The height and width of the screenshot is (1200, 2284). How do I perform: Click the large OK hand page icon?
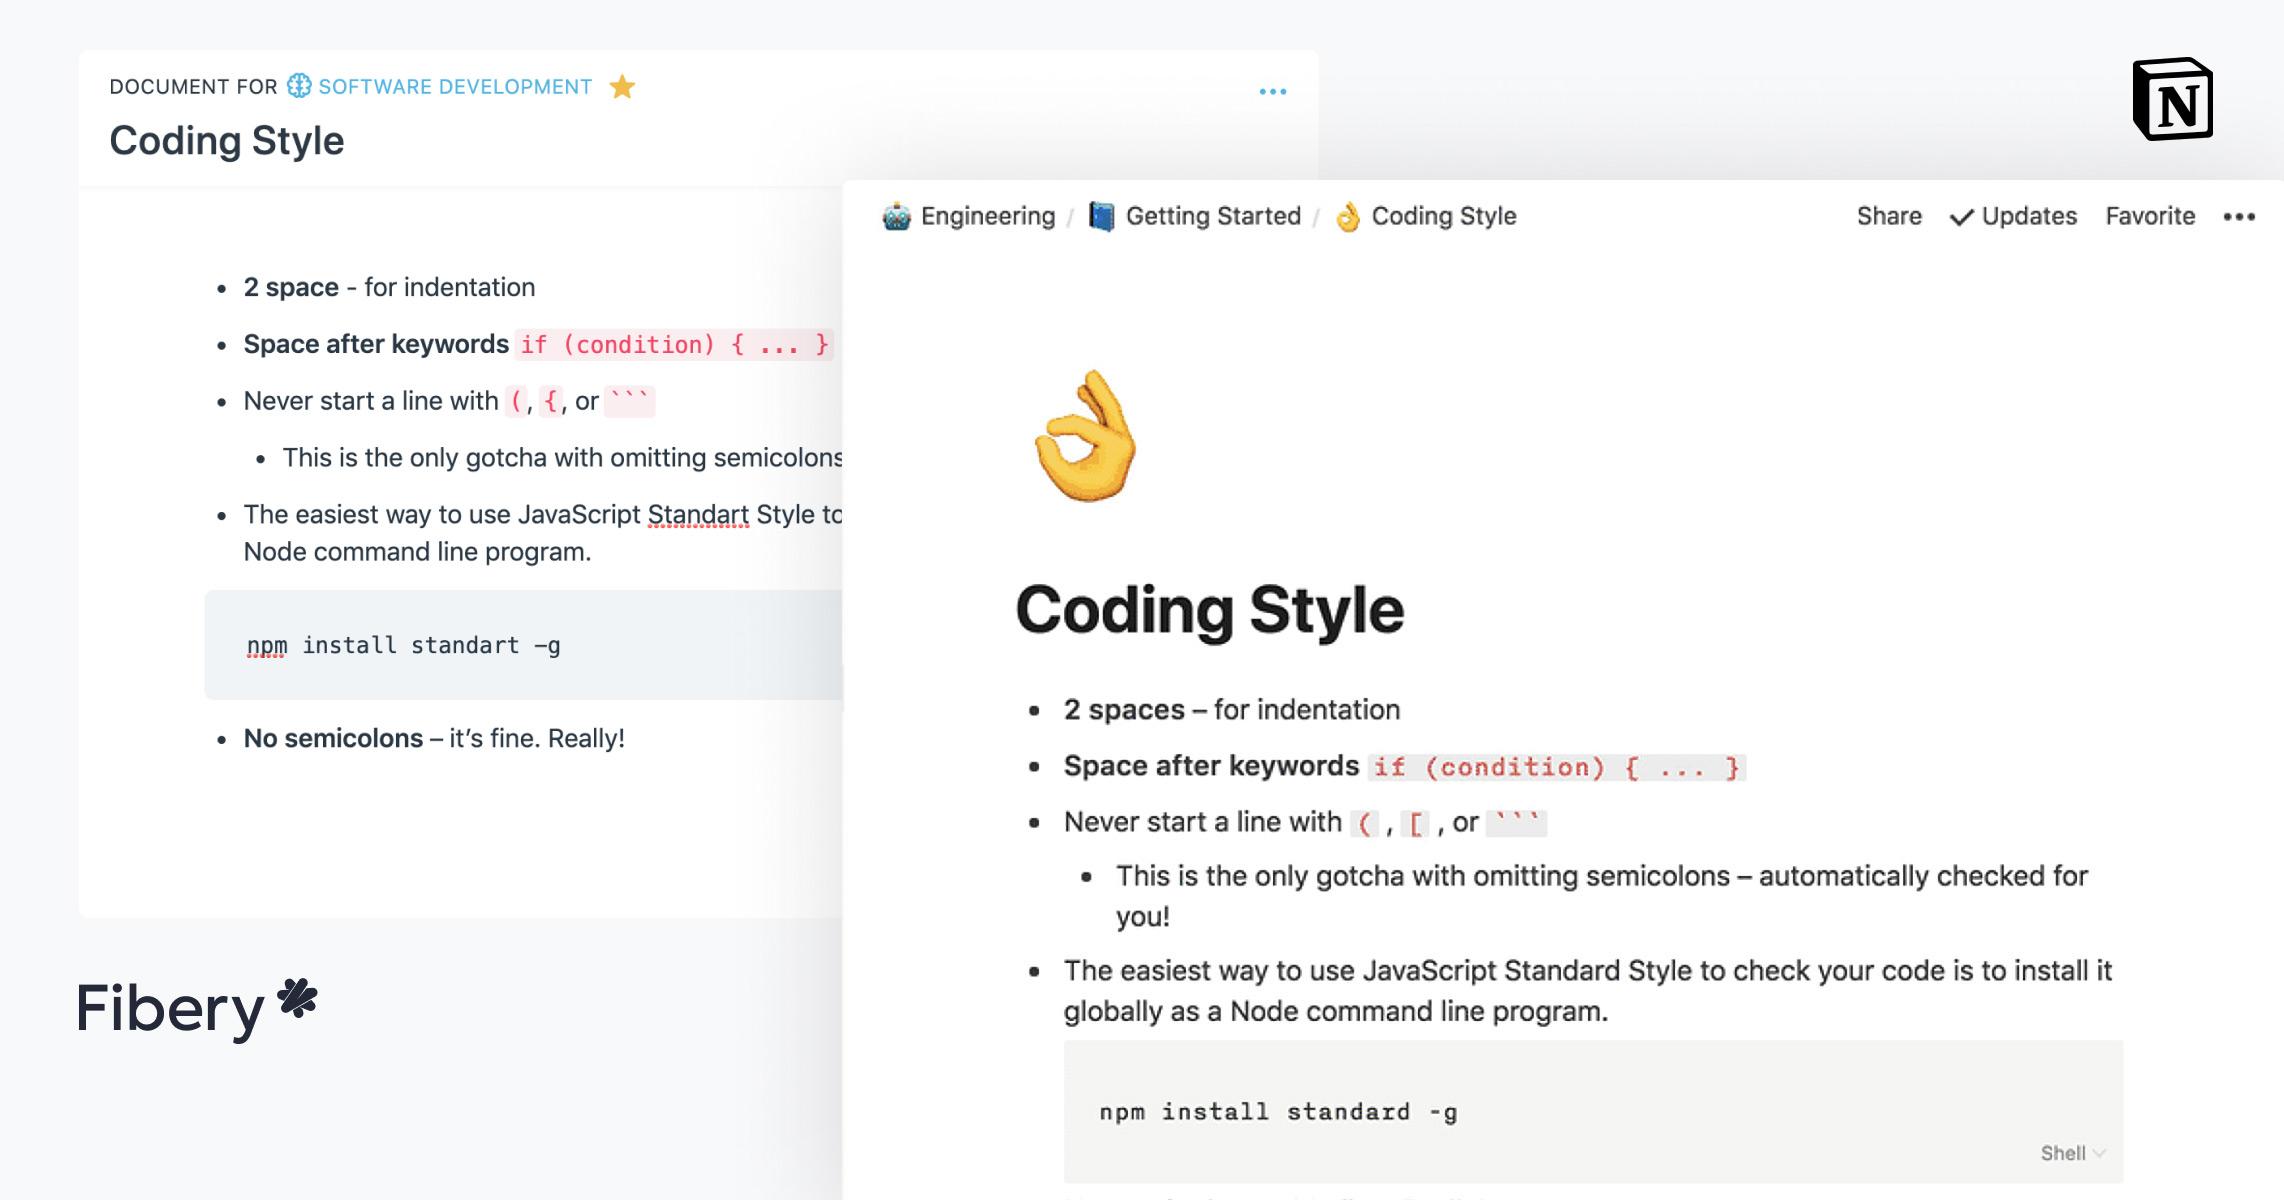tap(1086, 436)
